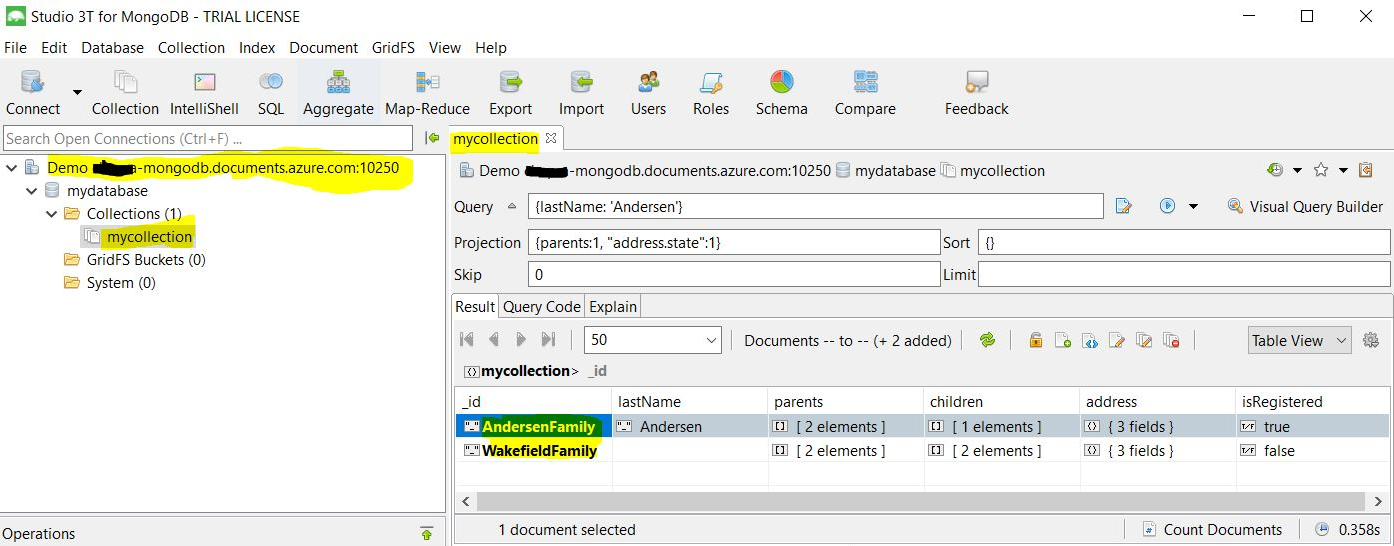
Task: Click the Feedback toolbar icon
Action: coord(976,93)
